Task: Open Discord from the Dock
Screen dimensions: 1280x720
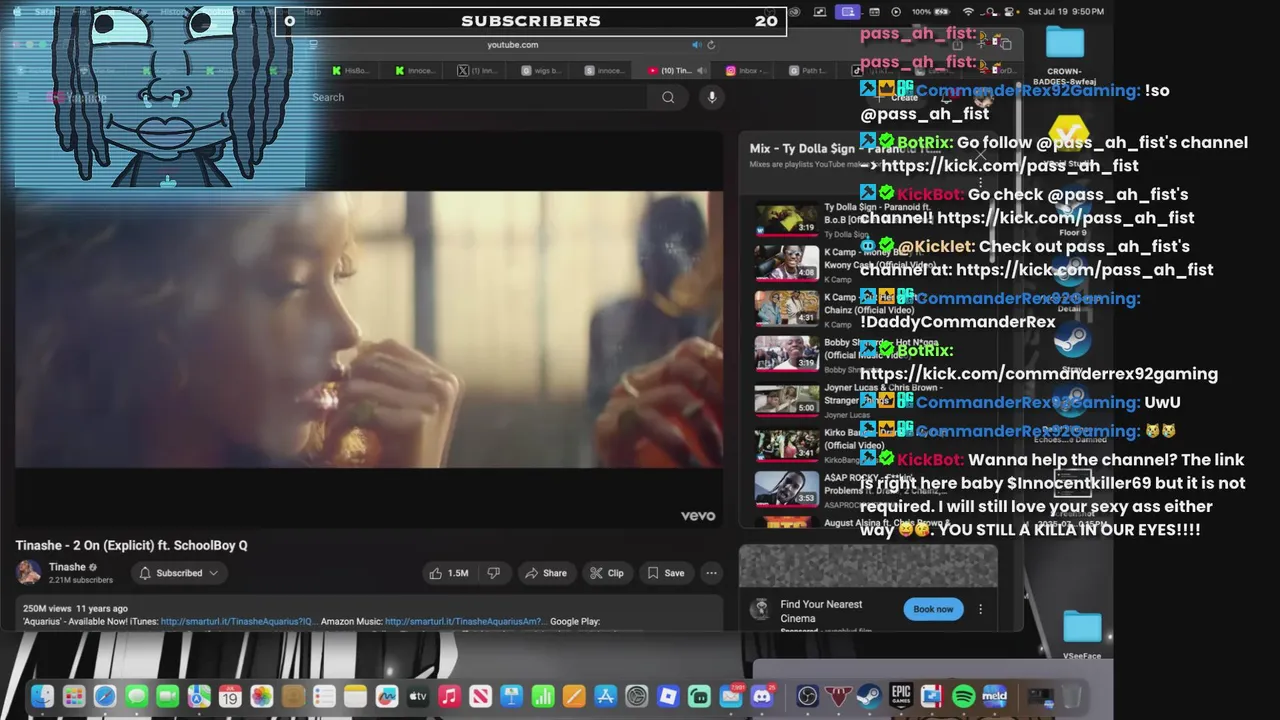Action: (762, 696)
